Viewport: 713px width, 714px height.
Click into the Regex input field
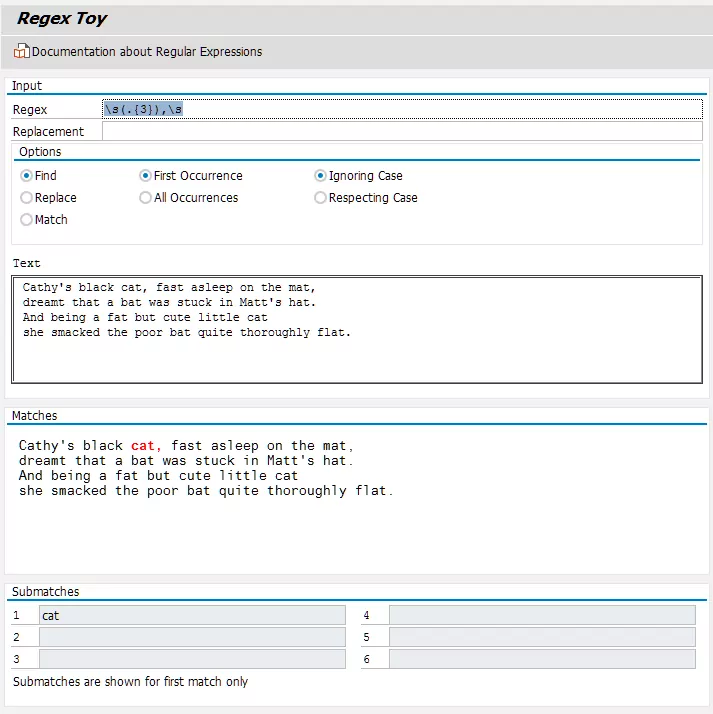point(400,109)
